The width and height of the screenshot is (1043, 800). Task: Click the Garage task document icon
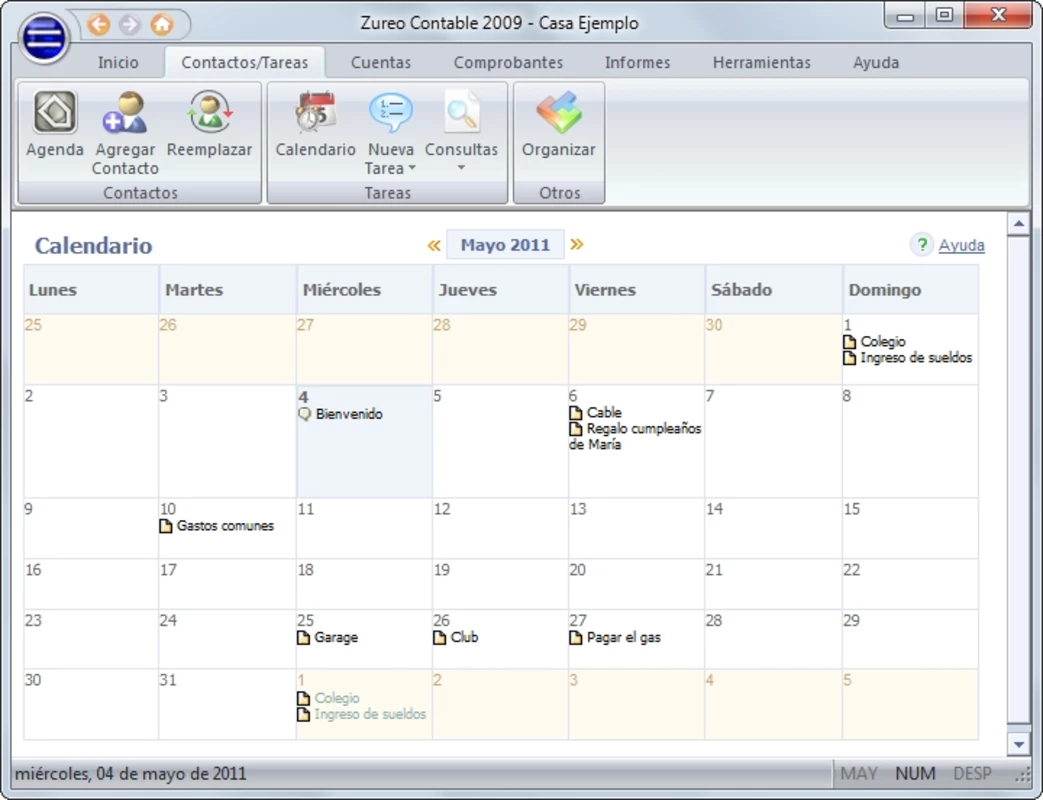point(303,638)
